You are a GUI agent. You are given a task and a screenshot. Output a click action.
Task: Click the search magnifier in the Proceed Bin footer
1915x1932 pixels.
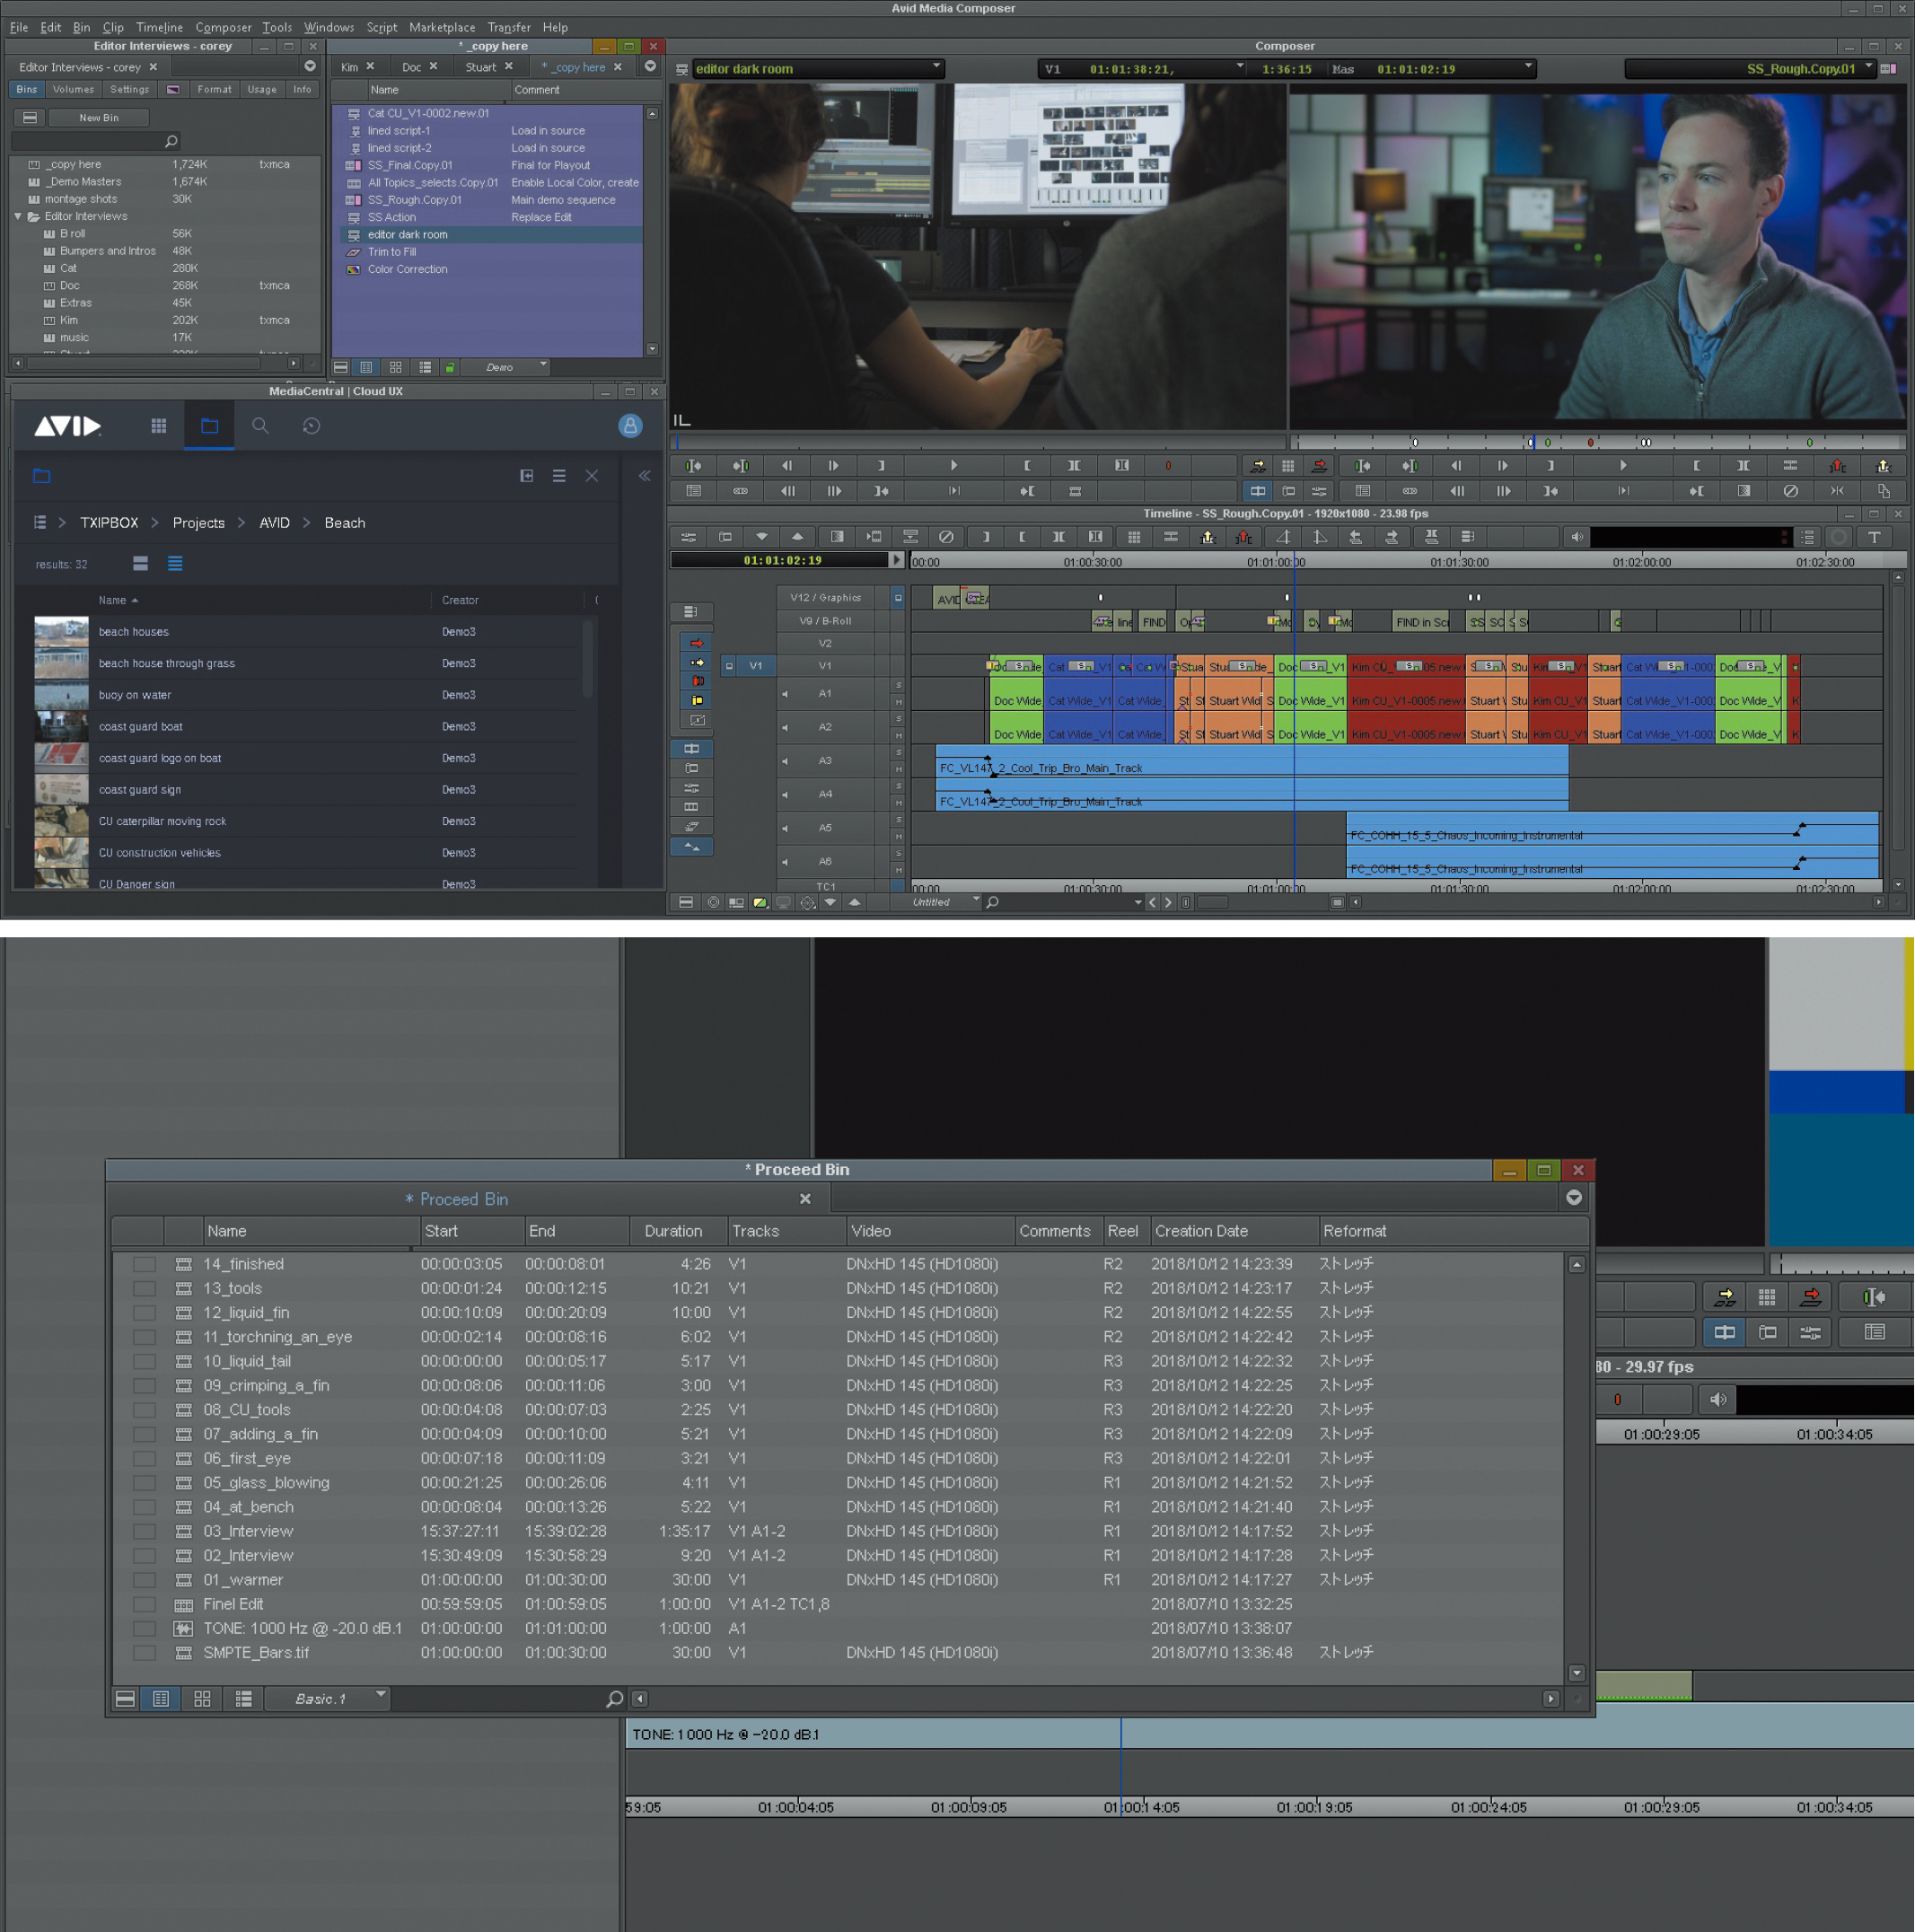pyautogui.click(x=614, y=1698)
